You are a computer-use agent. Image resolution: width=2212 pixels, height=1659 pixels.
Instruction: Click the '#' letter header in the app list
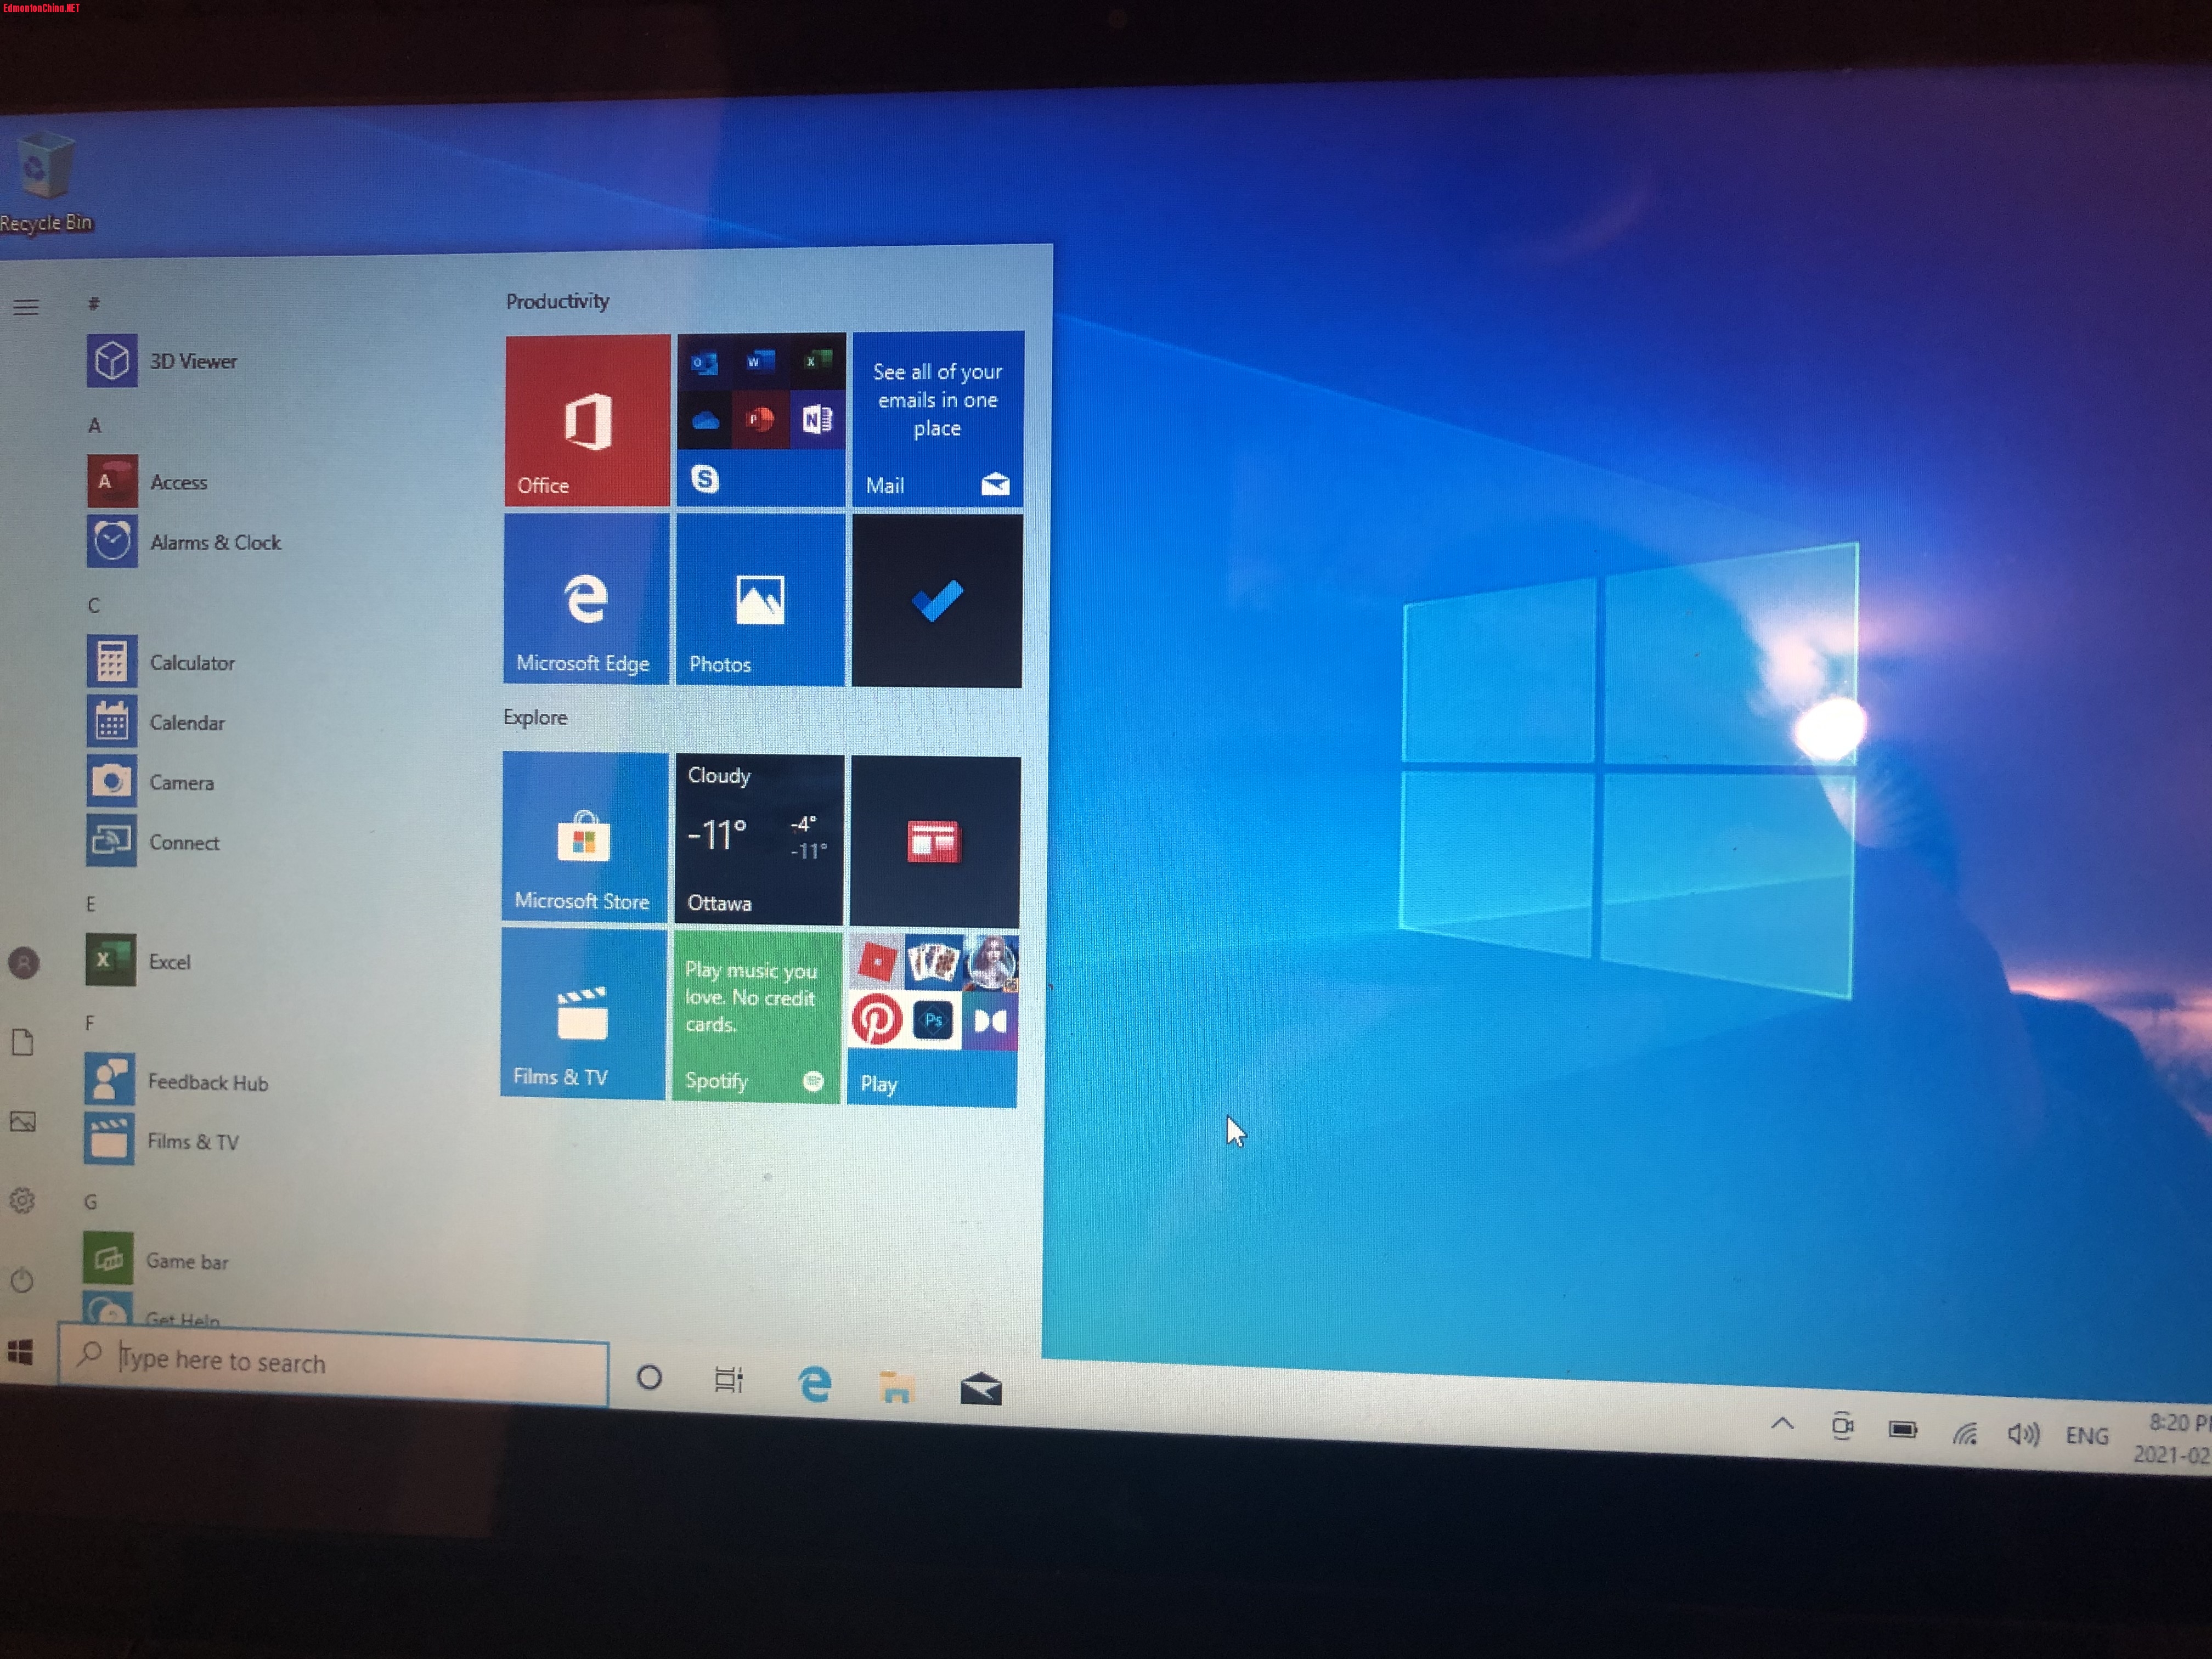point(94,303)
